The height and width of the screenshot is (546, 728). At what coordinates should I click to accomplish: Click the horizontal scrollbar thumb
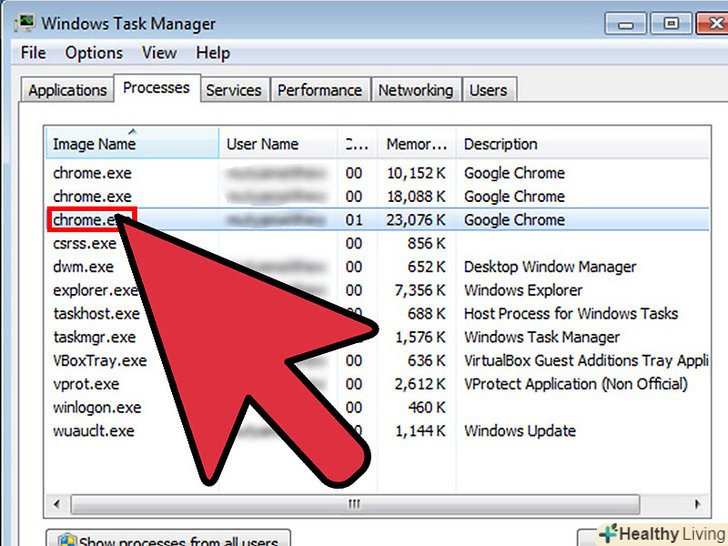[x=355, y=504]
